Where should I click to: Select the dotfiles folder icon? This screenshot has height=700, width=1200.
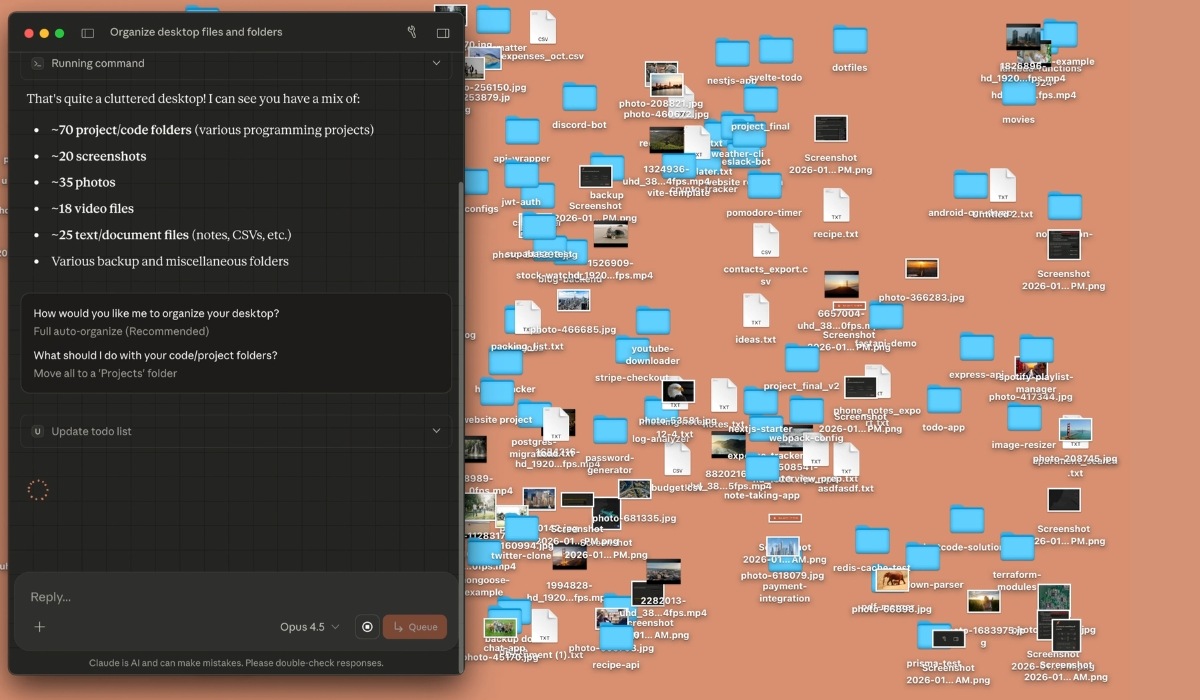pyautogui.click(x=850, y=41)
